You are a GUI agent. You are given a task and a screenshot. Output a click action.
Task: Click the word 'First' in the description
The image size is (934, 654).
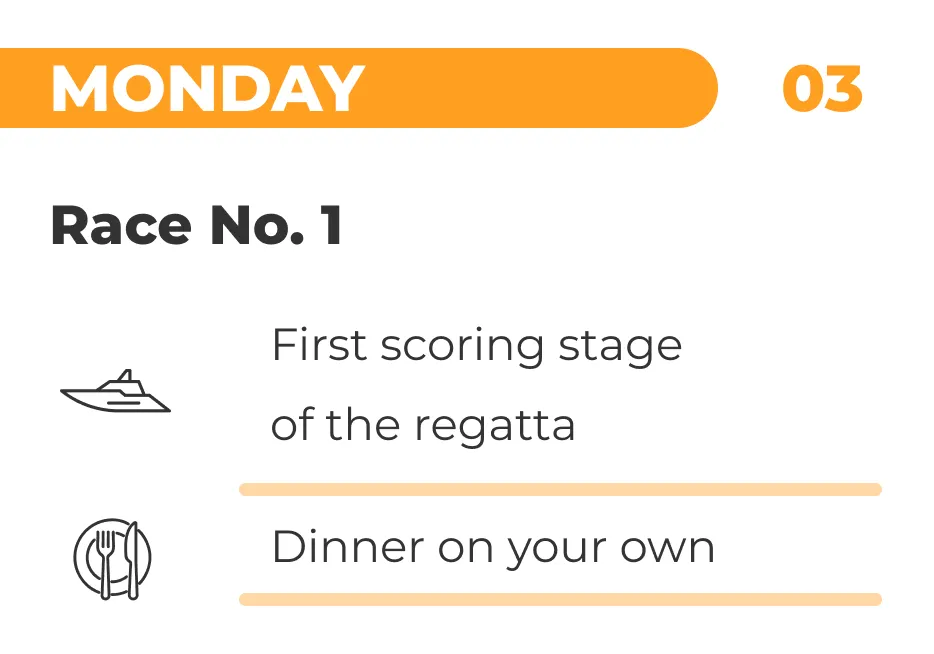[309, 346]
